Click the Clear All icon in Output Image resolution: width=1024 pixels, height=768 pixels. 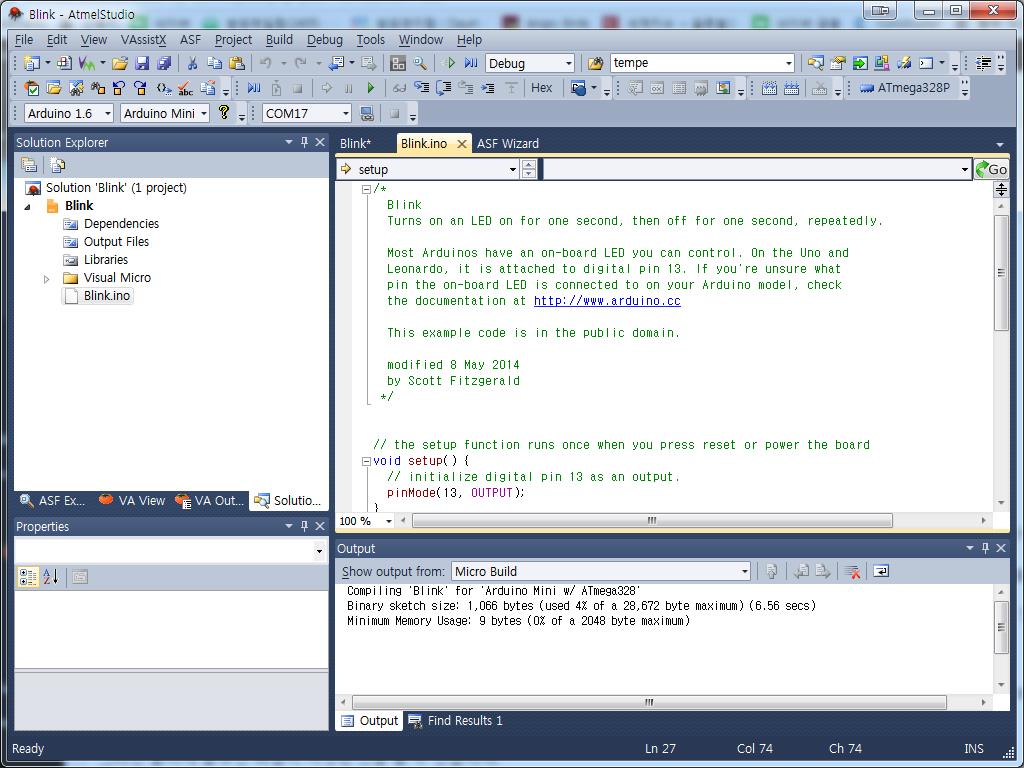pos(852,571)
